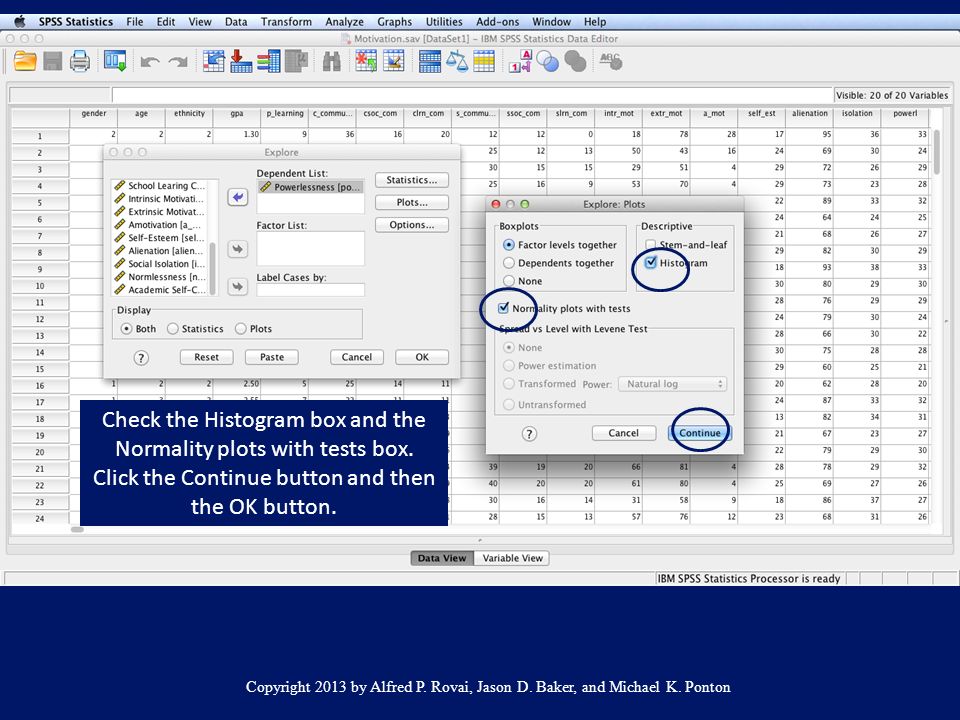The width and height of the screenshot is (960, 720).
Task: Click the Weight cases scales icon
Action: point(457,62)
